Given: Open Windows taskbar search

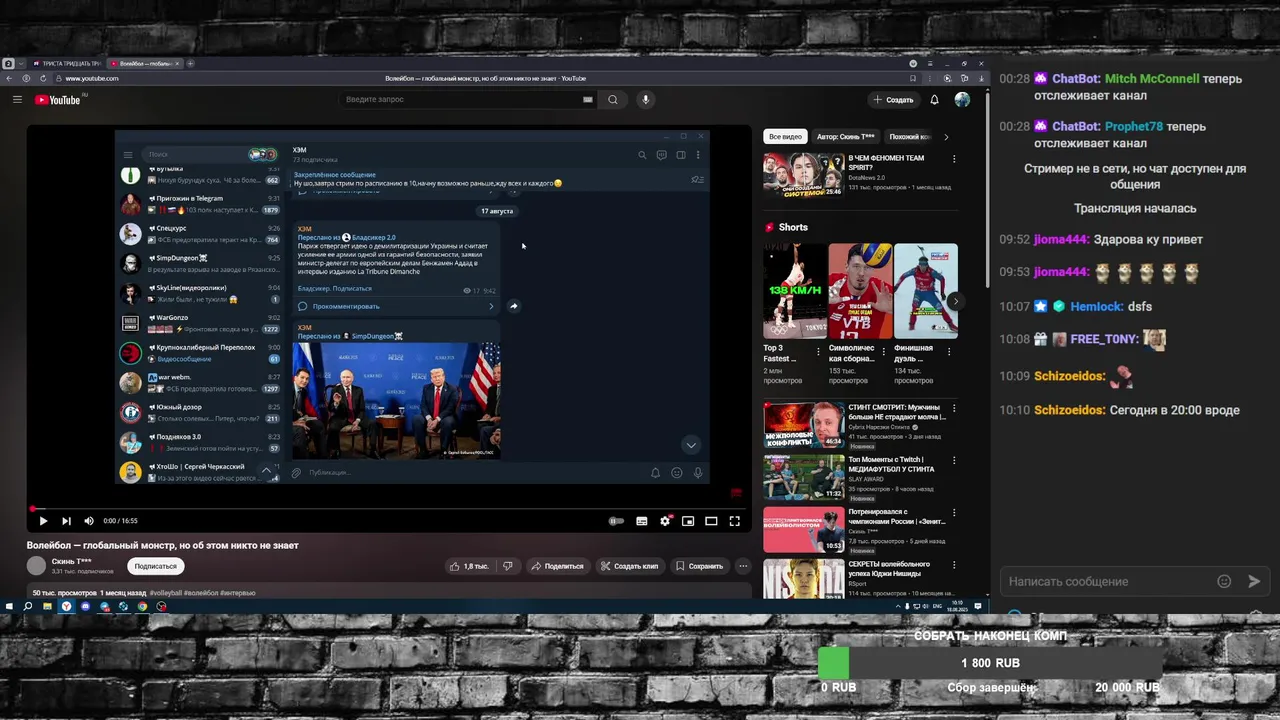Looking at the screenshot, I should [28, 606].
